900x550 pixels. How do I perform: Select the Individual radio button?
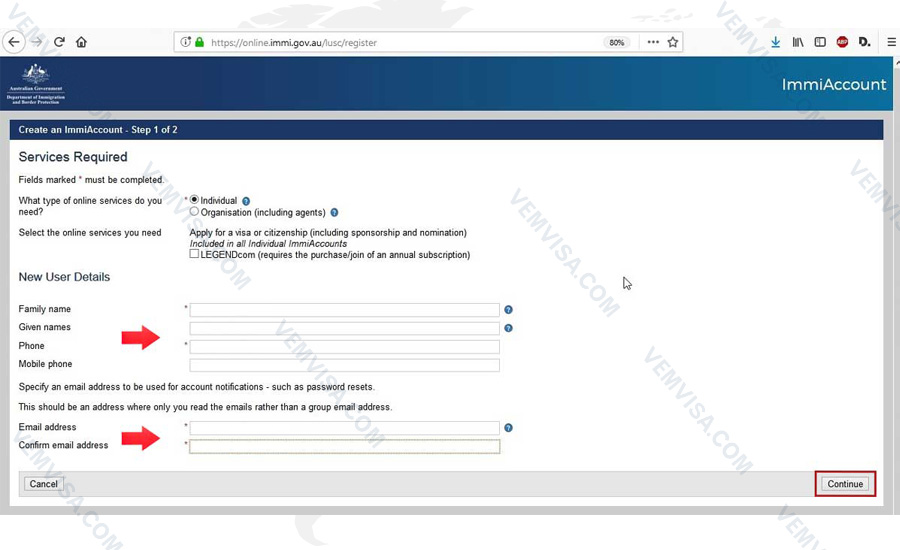pyautogui.click(x=194, y=200)
